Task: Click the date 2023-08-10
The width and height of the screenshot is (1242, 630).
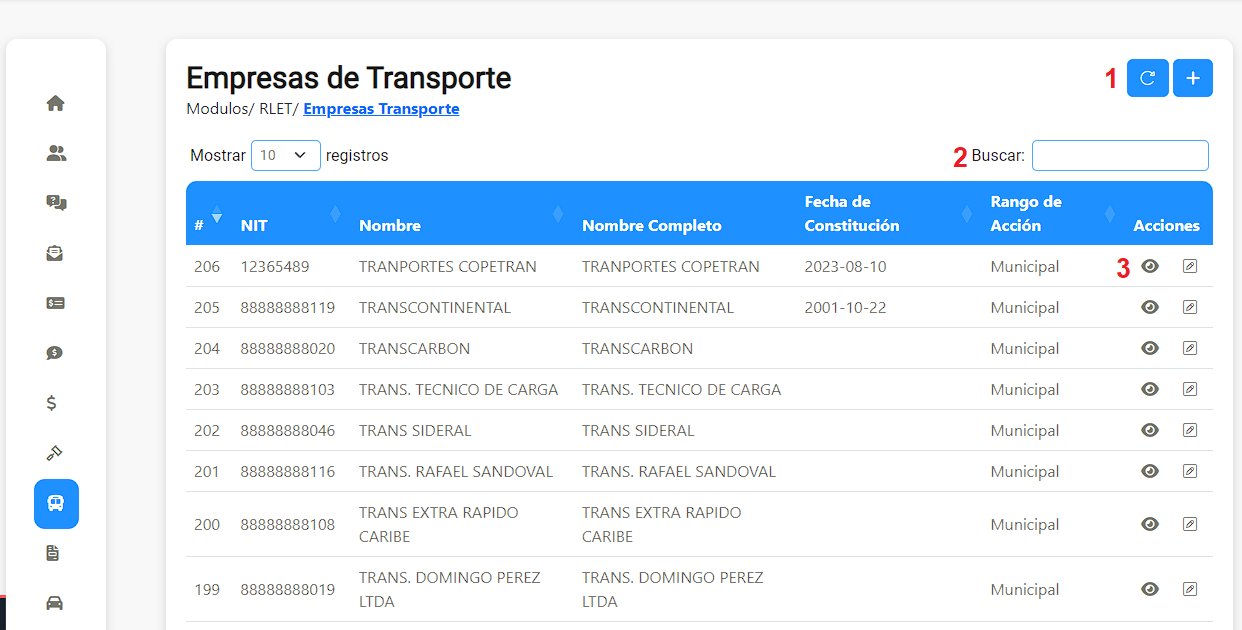Action: click(x=845, y=267)
